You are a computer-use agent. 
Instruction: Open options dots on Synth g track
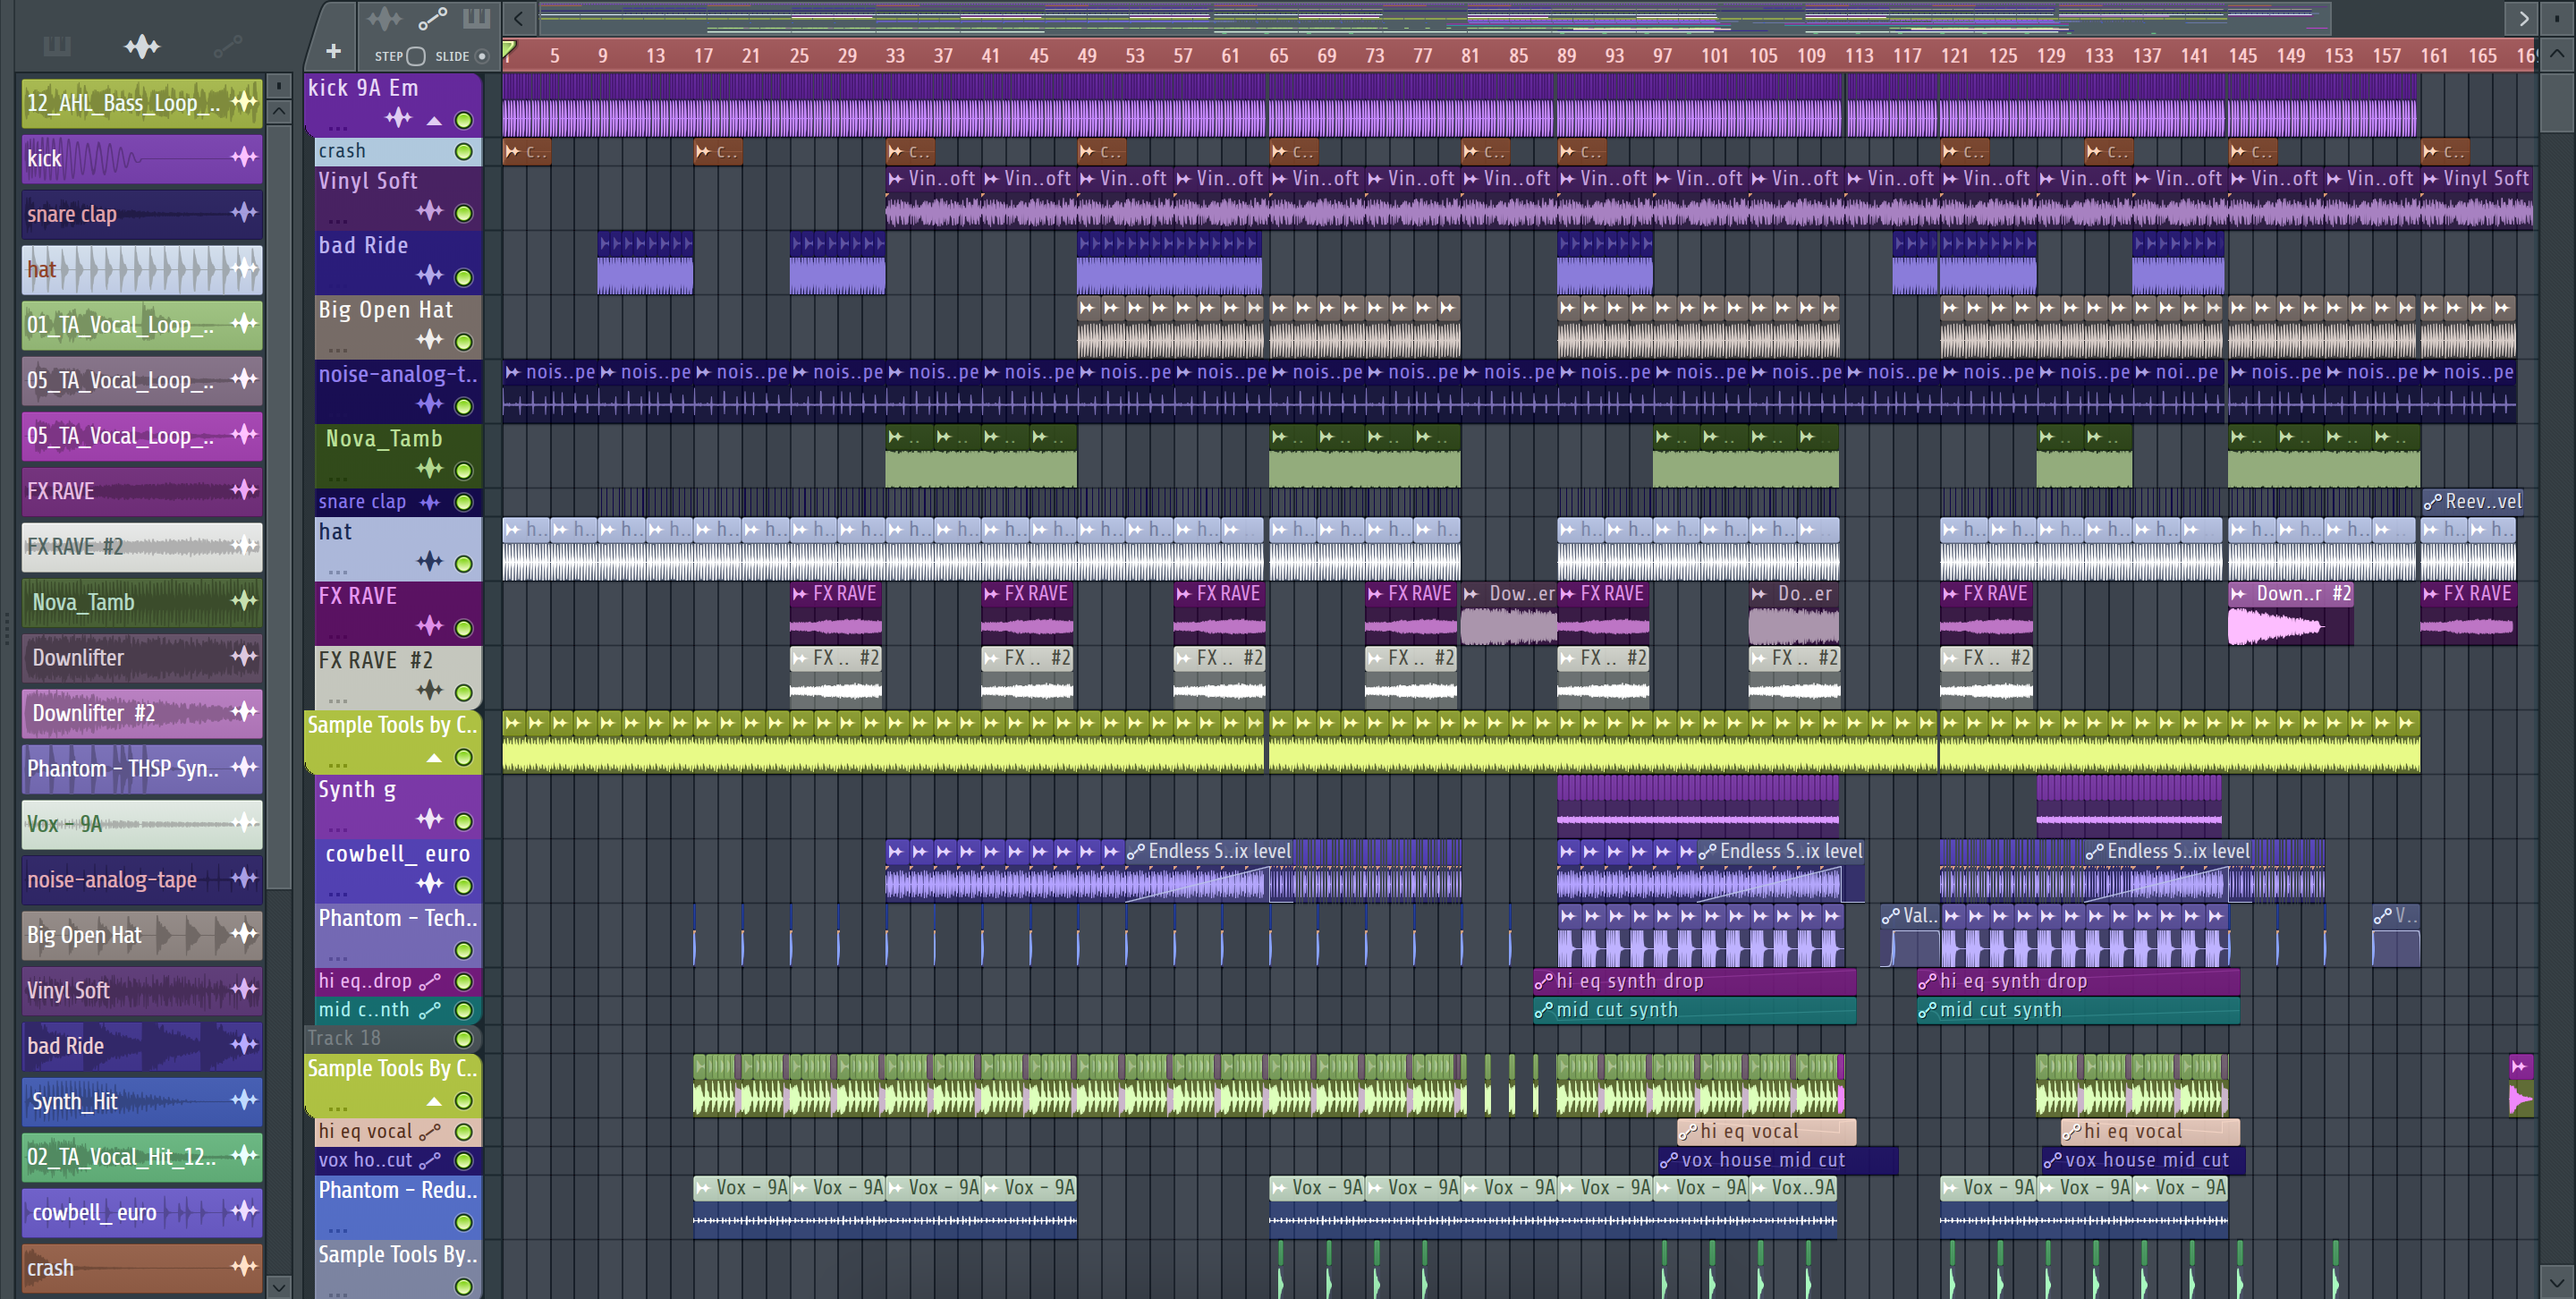[x=338, y=830]
